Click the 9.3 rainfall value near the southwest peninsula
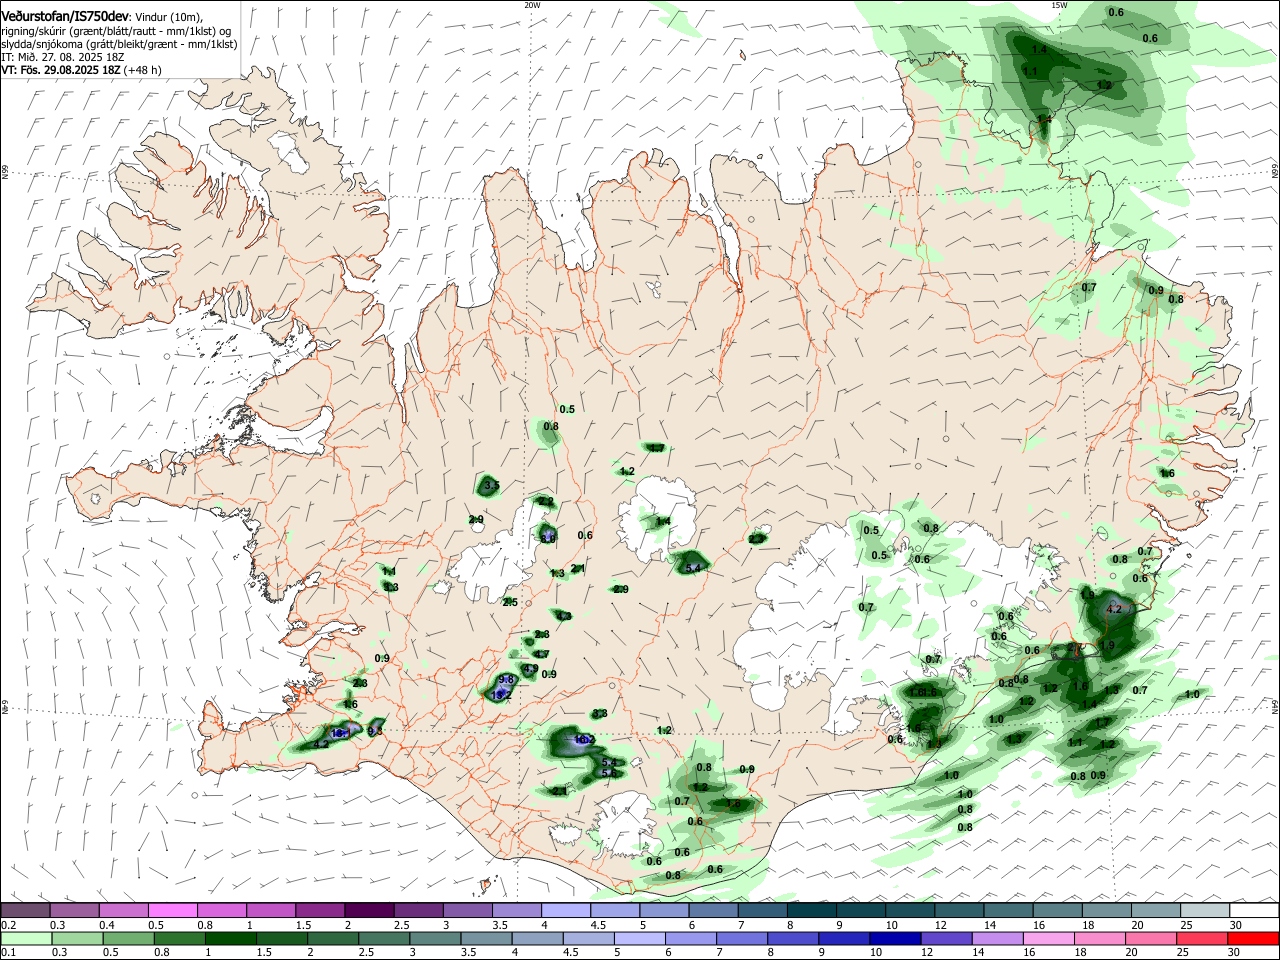1280x960 pixels. coord(375,731)
